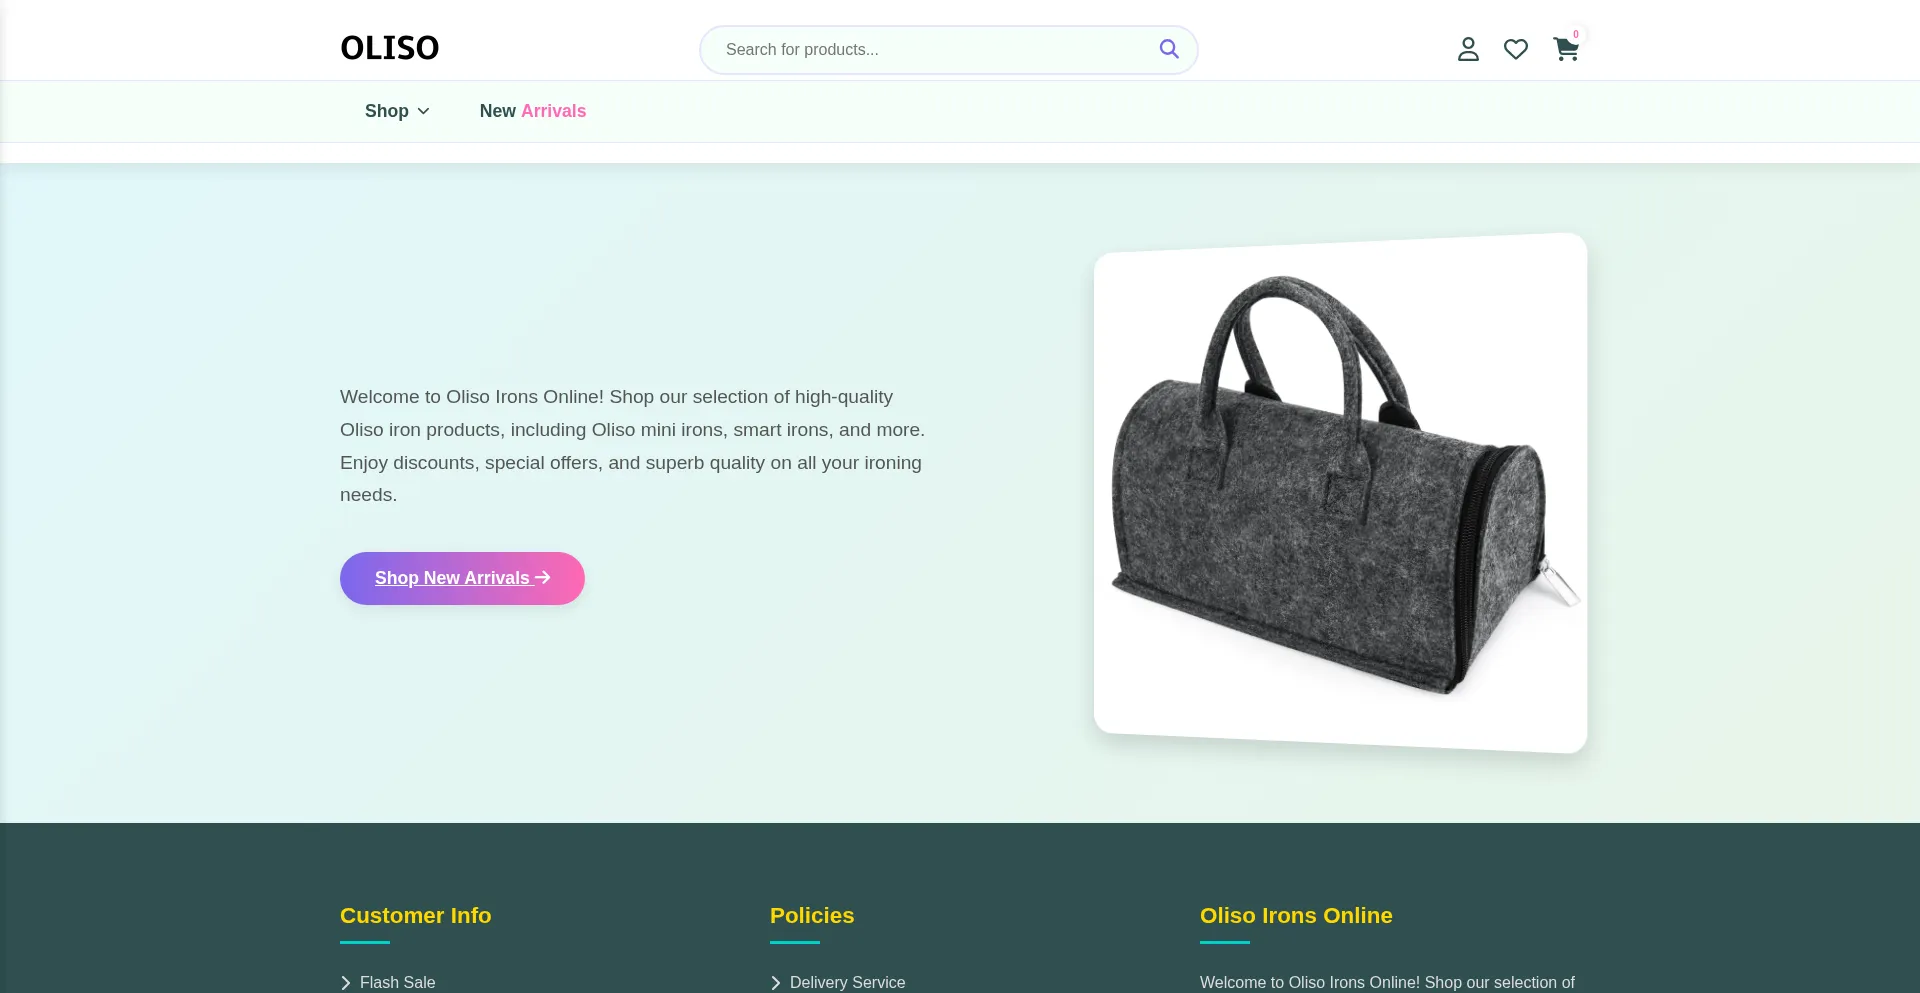Click the teal underline beneath Customer Info

[x=364, y=943]
